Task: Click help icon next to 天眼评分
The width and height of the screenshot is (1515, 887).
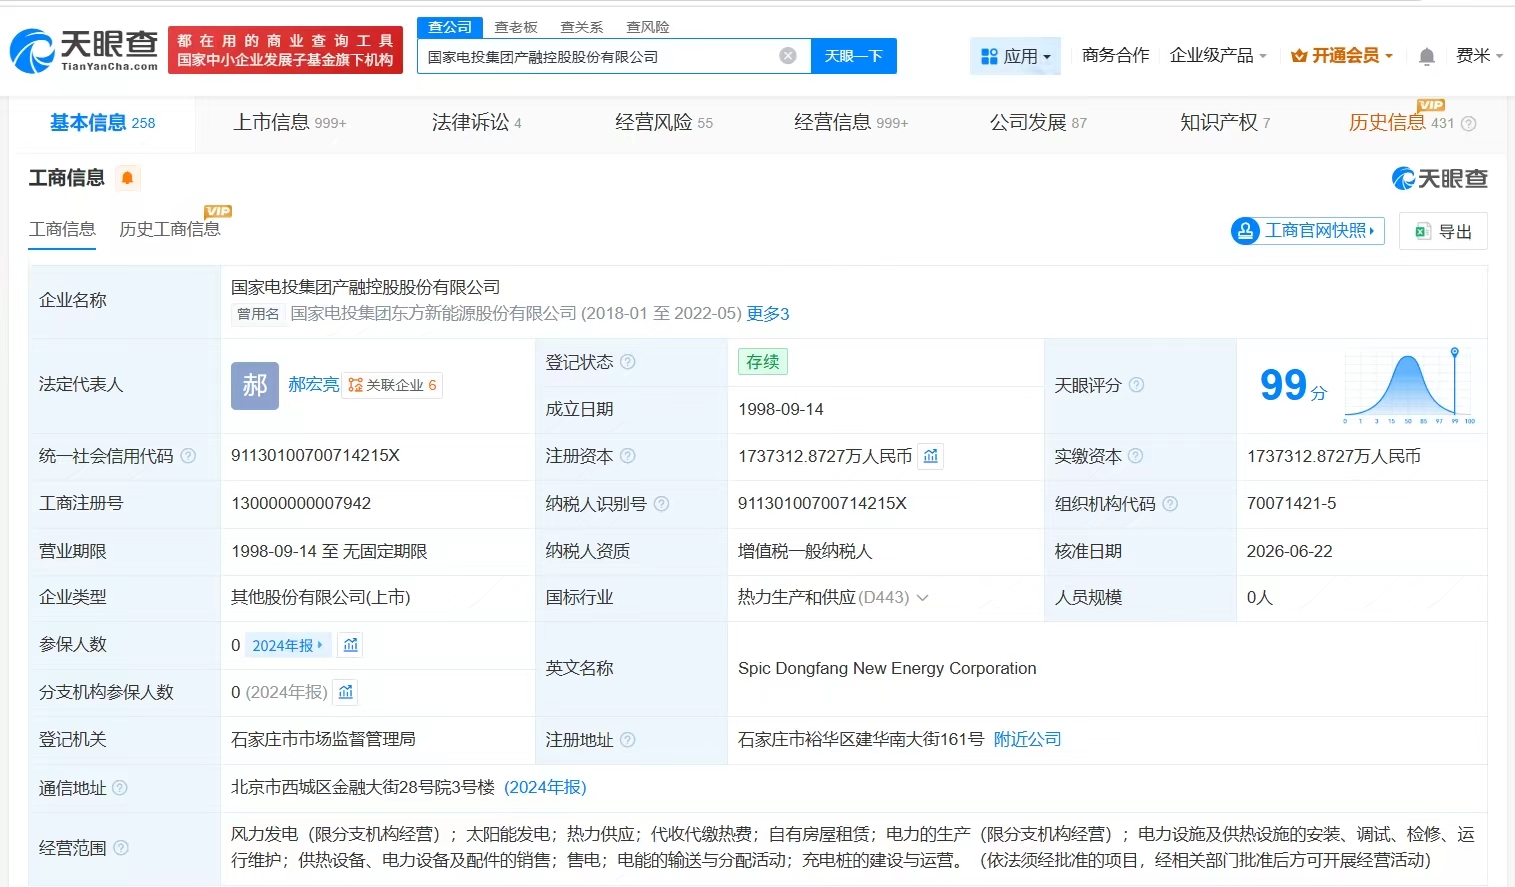Action: pos(1137,385)
